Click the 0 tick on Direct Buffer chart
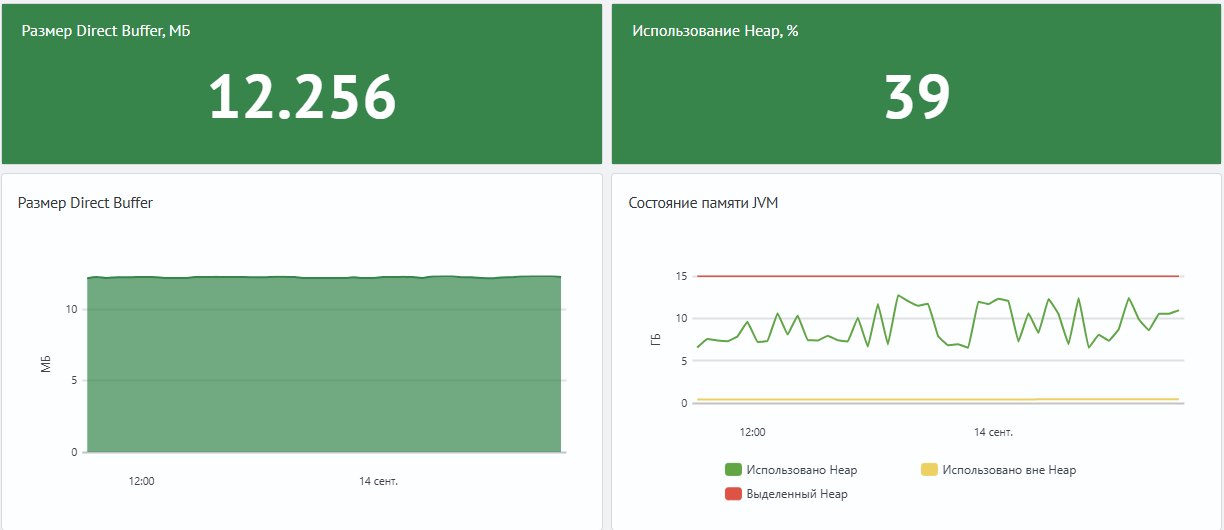The height and width of the screenshot is (530, 1224). pyautogui.click(x=74, y=452)
